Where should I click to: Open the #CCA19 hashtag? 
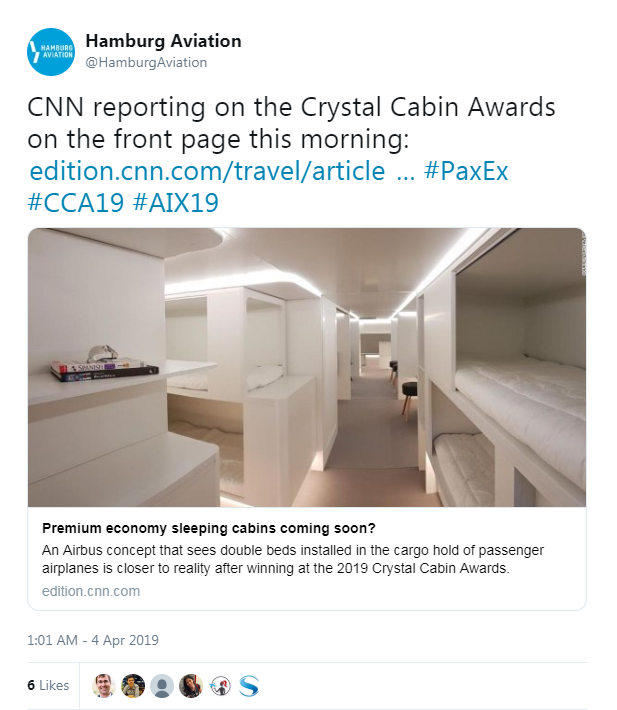[76, 202]
